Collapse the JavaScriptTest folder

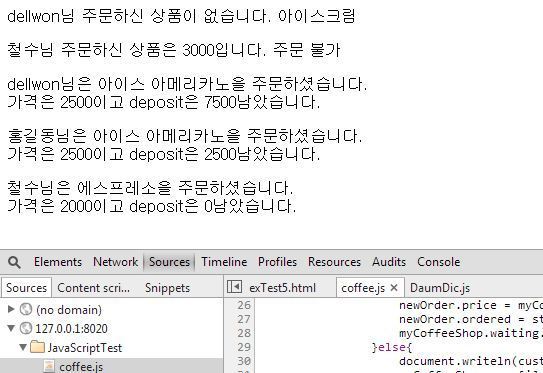pyautogui.click(x=23, y=347)
